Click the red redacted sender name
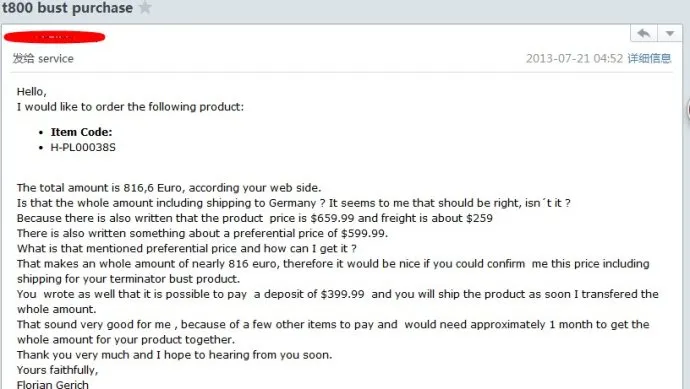 55,37
